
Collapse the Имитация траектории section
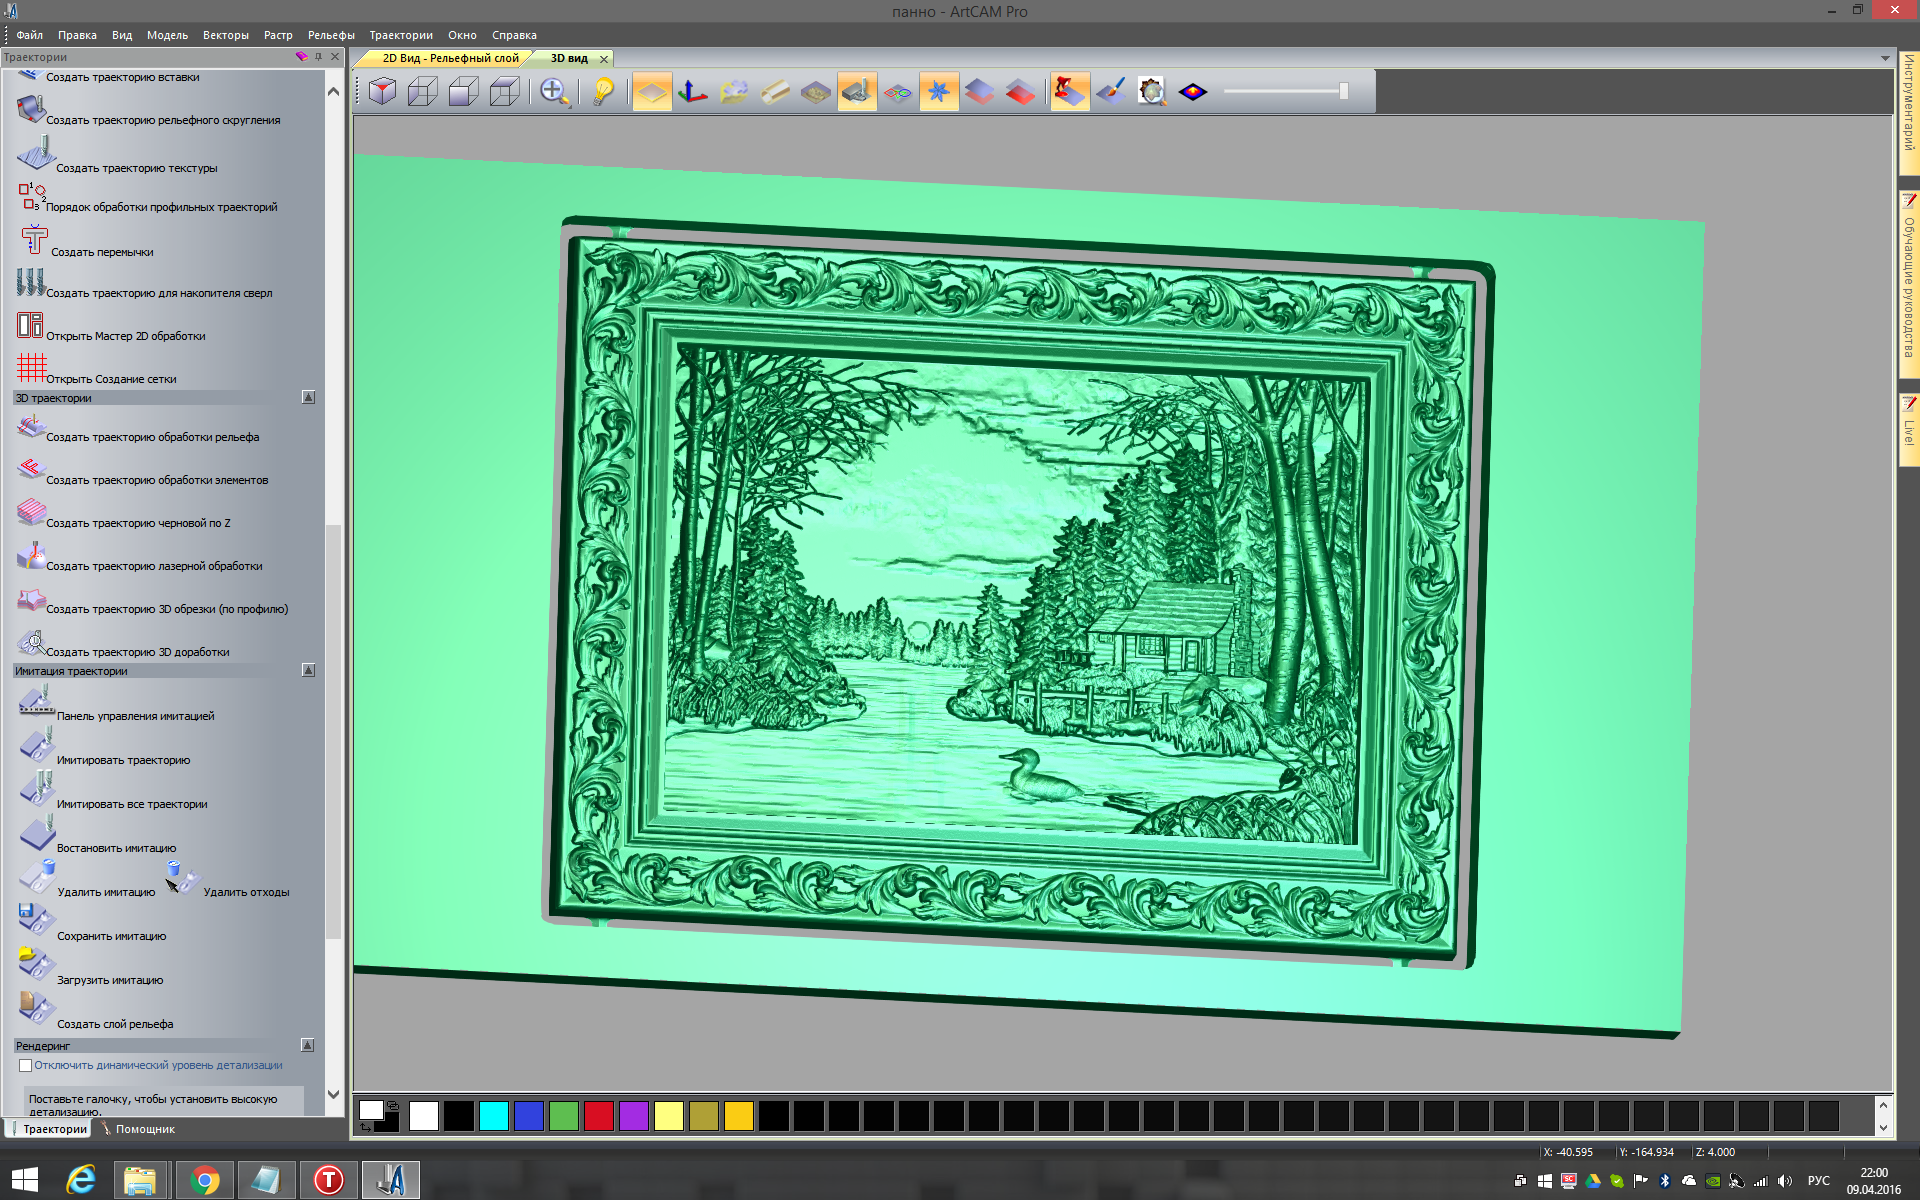[x=308, y=671]
